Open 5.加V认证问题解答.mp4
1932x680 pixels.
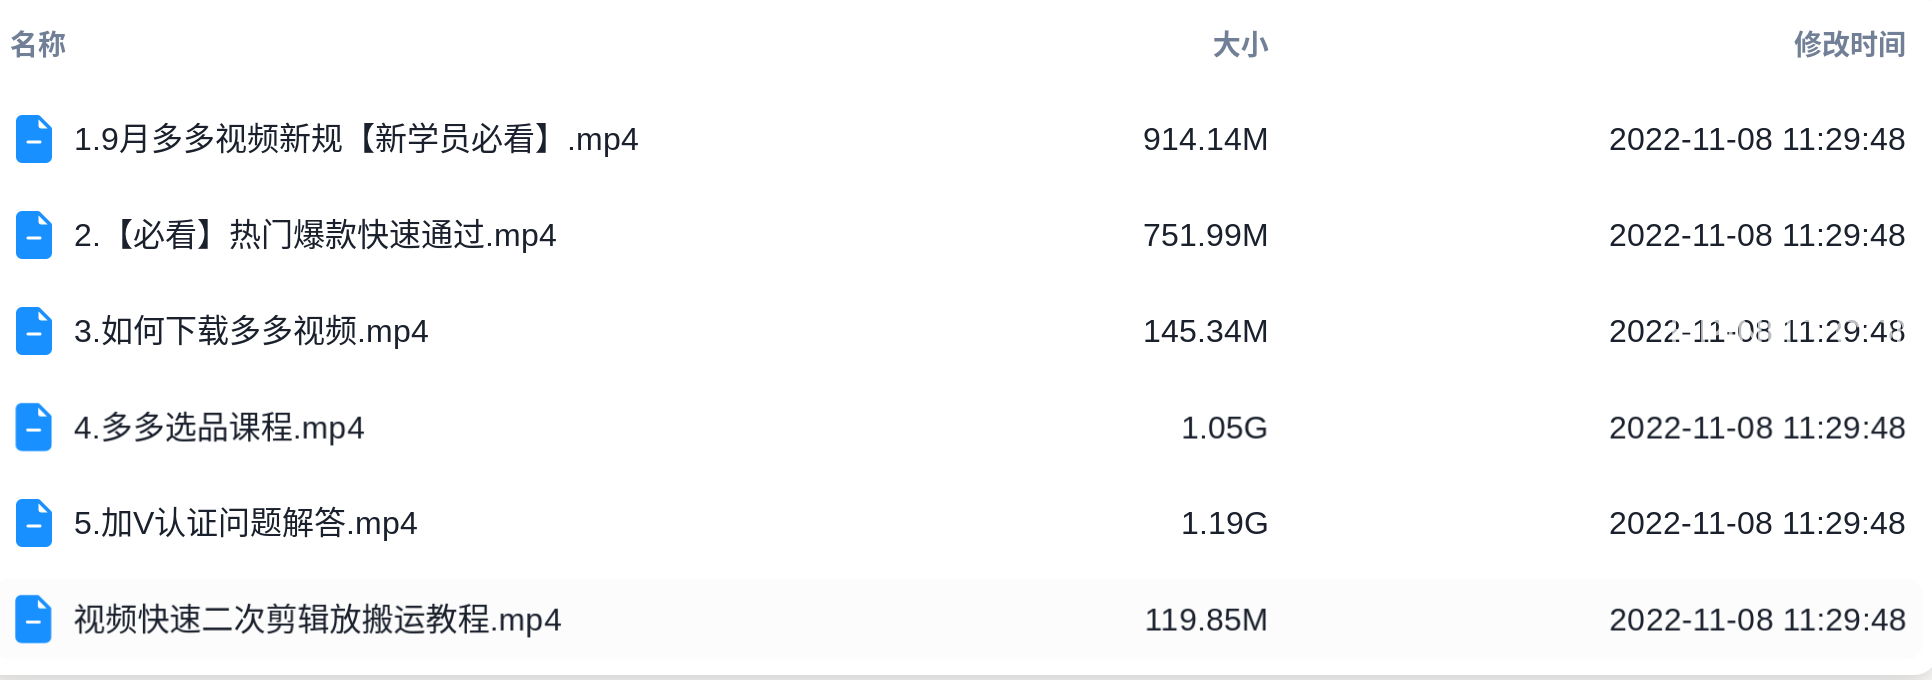click(245, 523)
